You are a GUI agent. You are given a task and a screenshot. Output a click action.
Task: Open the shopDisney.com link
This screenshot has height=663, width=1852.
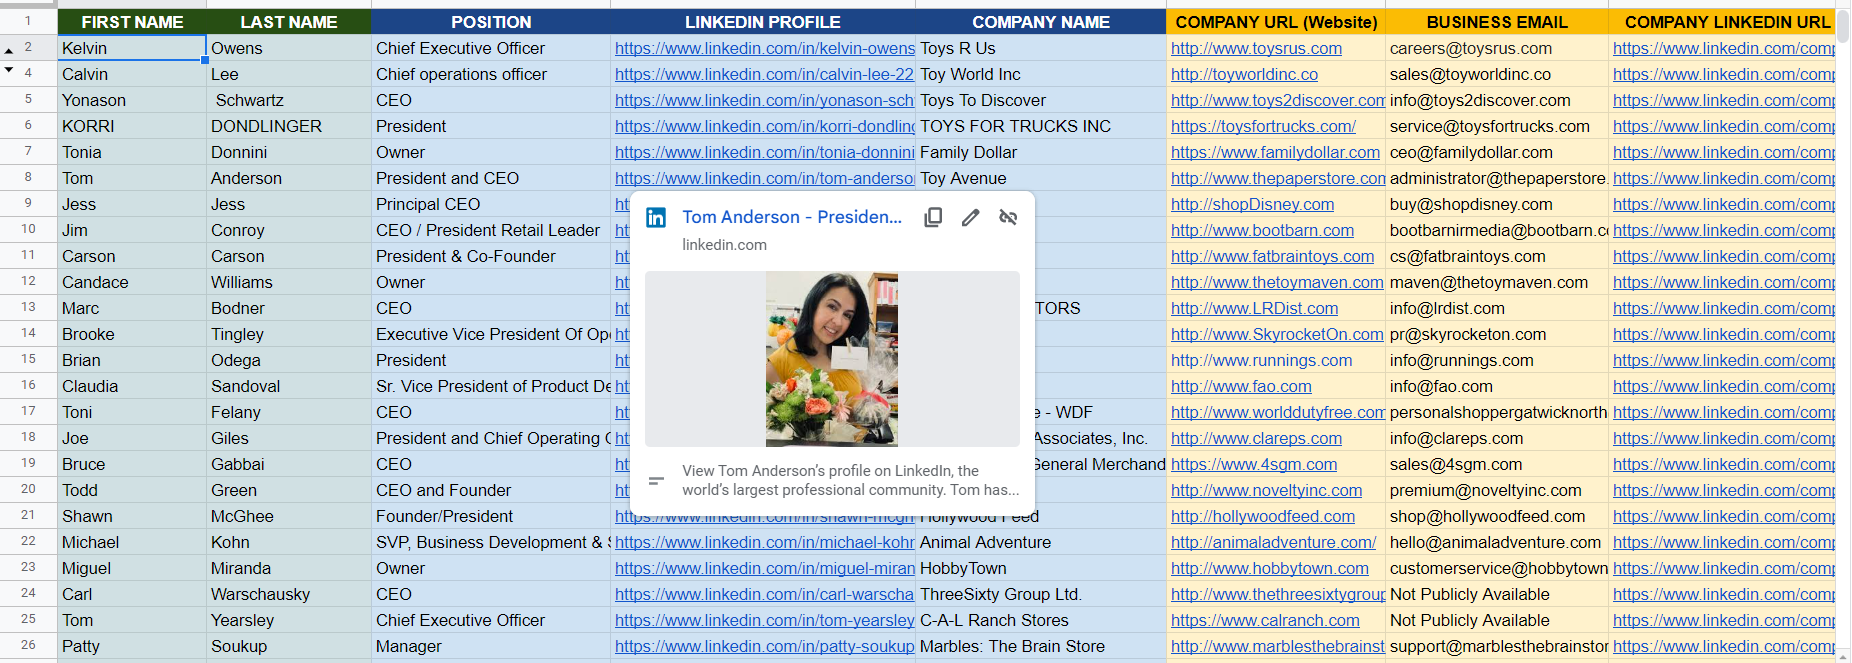point(1252,204)
